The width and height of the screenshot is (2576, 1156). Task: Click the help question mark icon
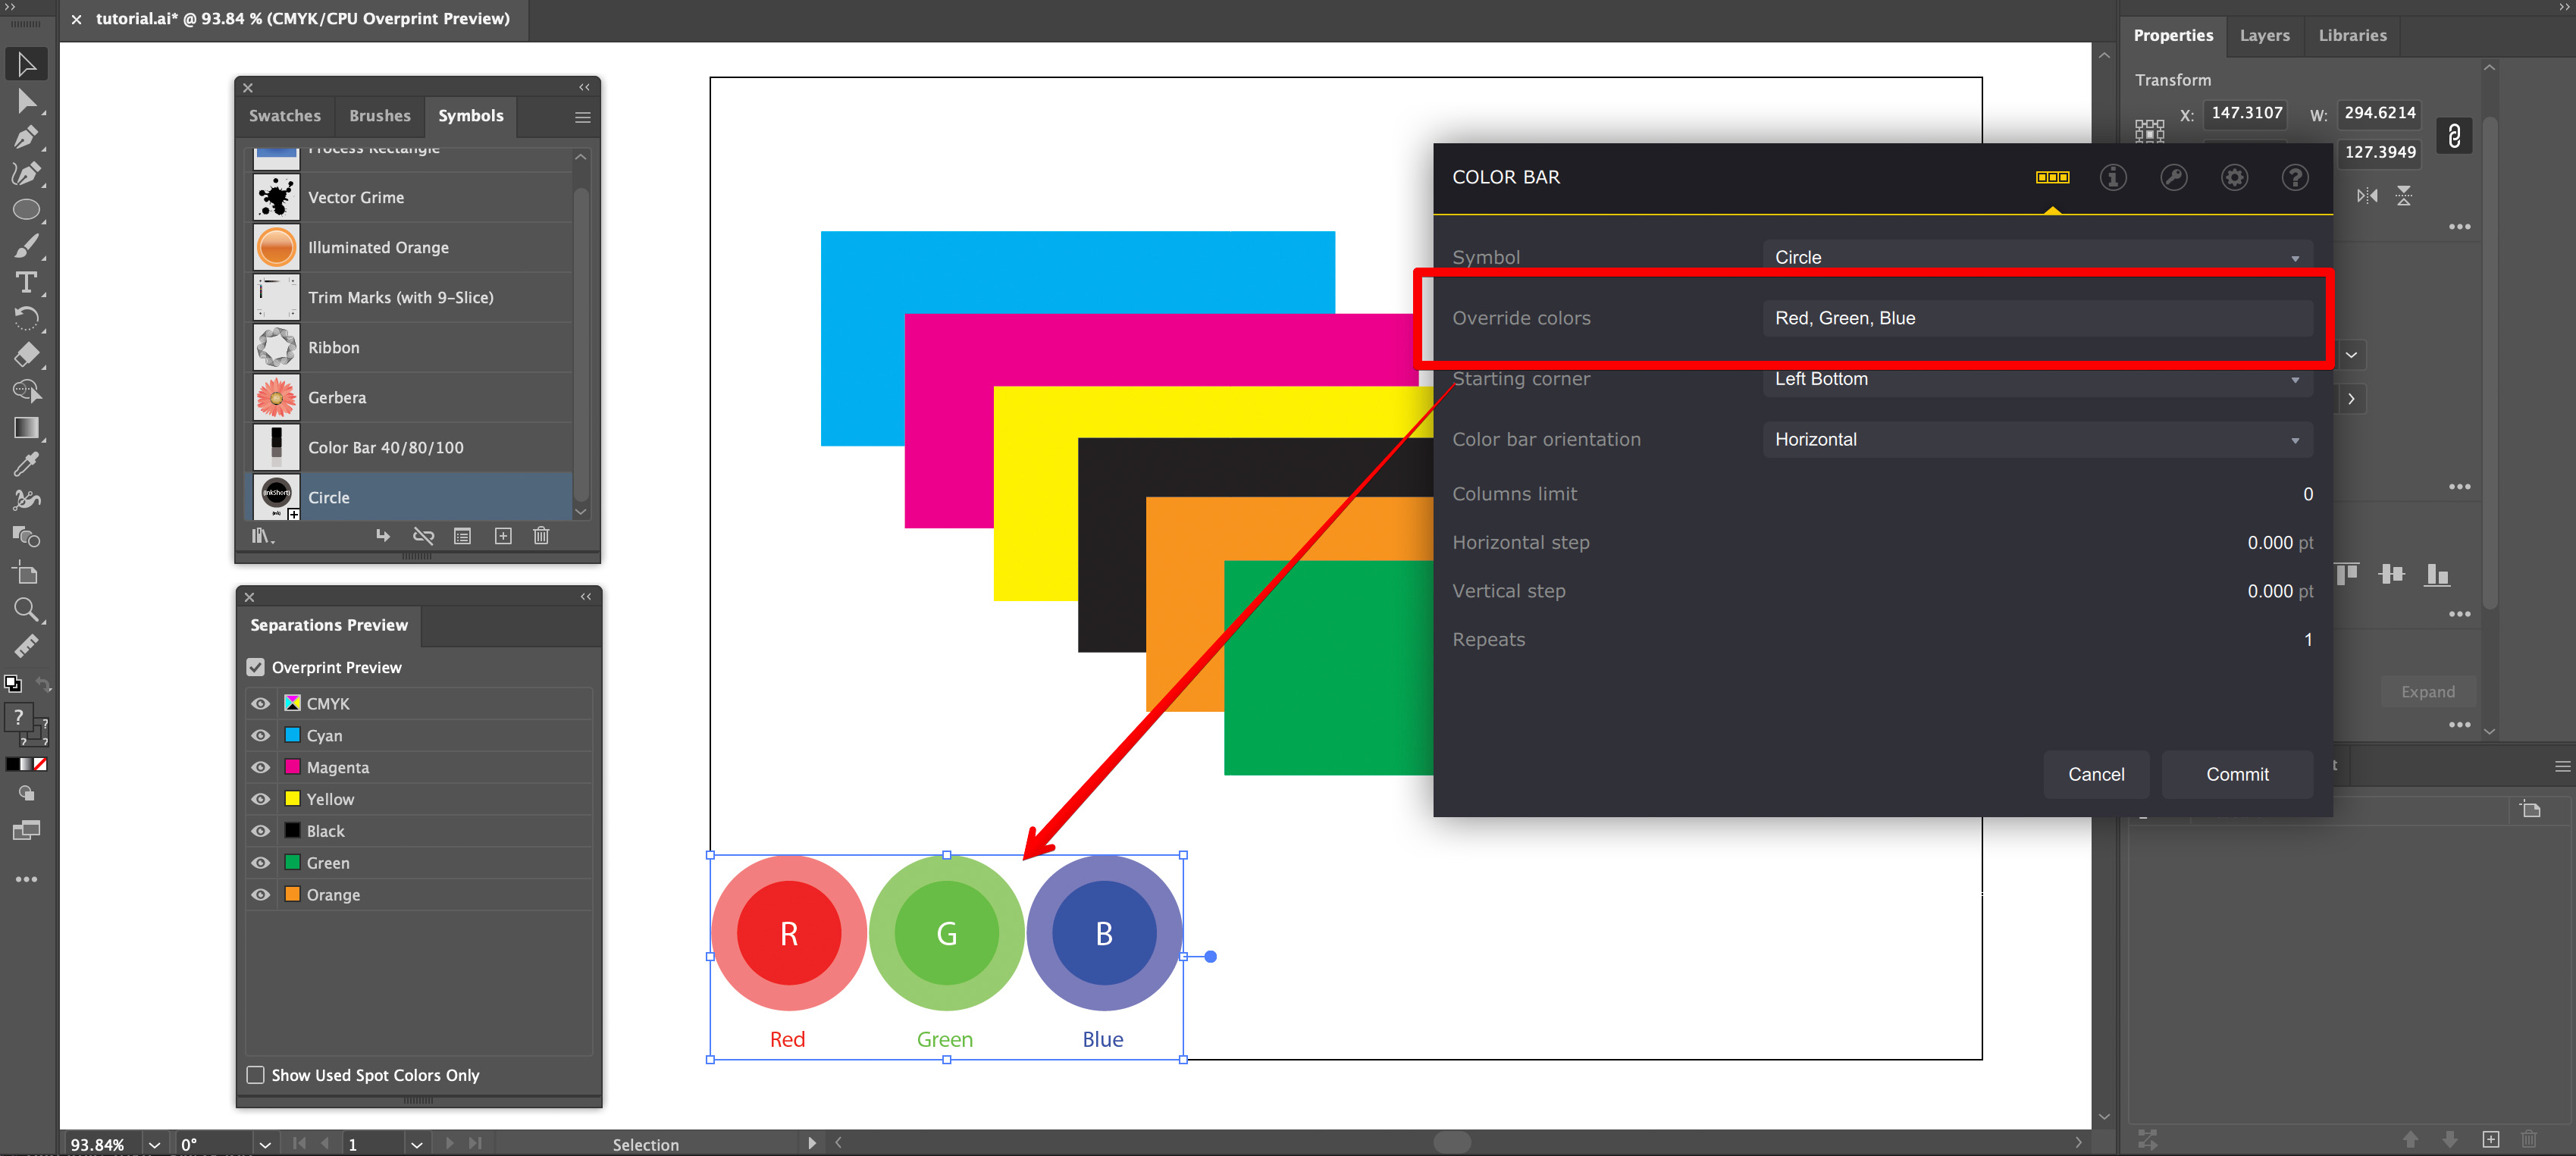coord(2295,177)
